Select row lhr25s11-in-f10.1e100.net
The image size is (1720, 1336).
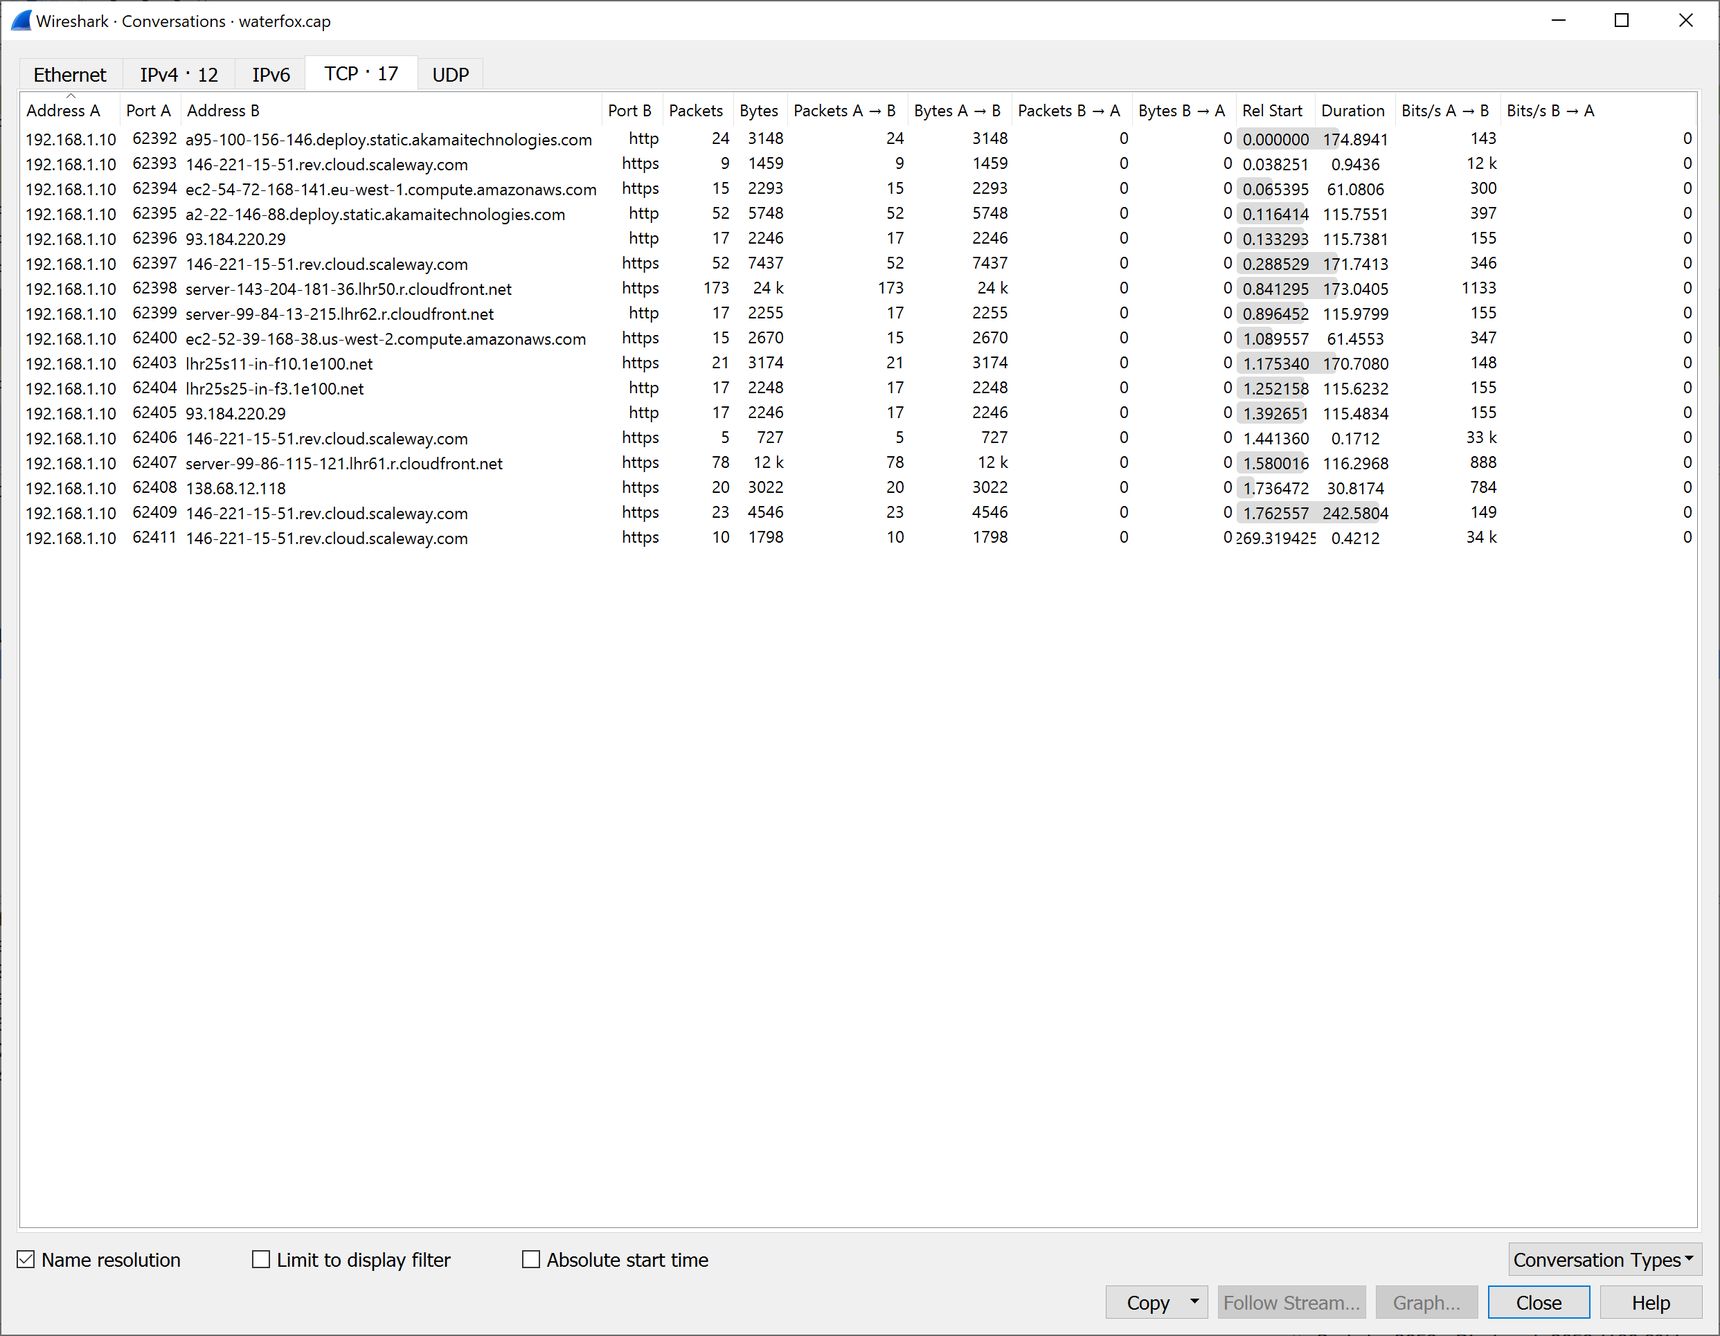click(x=858, y=364)
